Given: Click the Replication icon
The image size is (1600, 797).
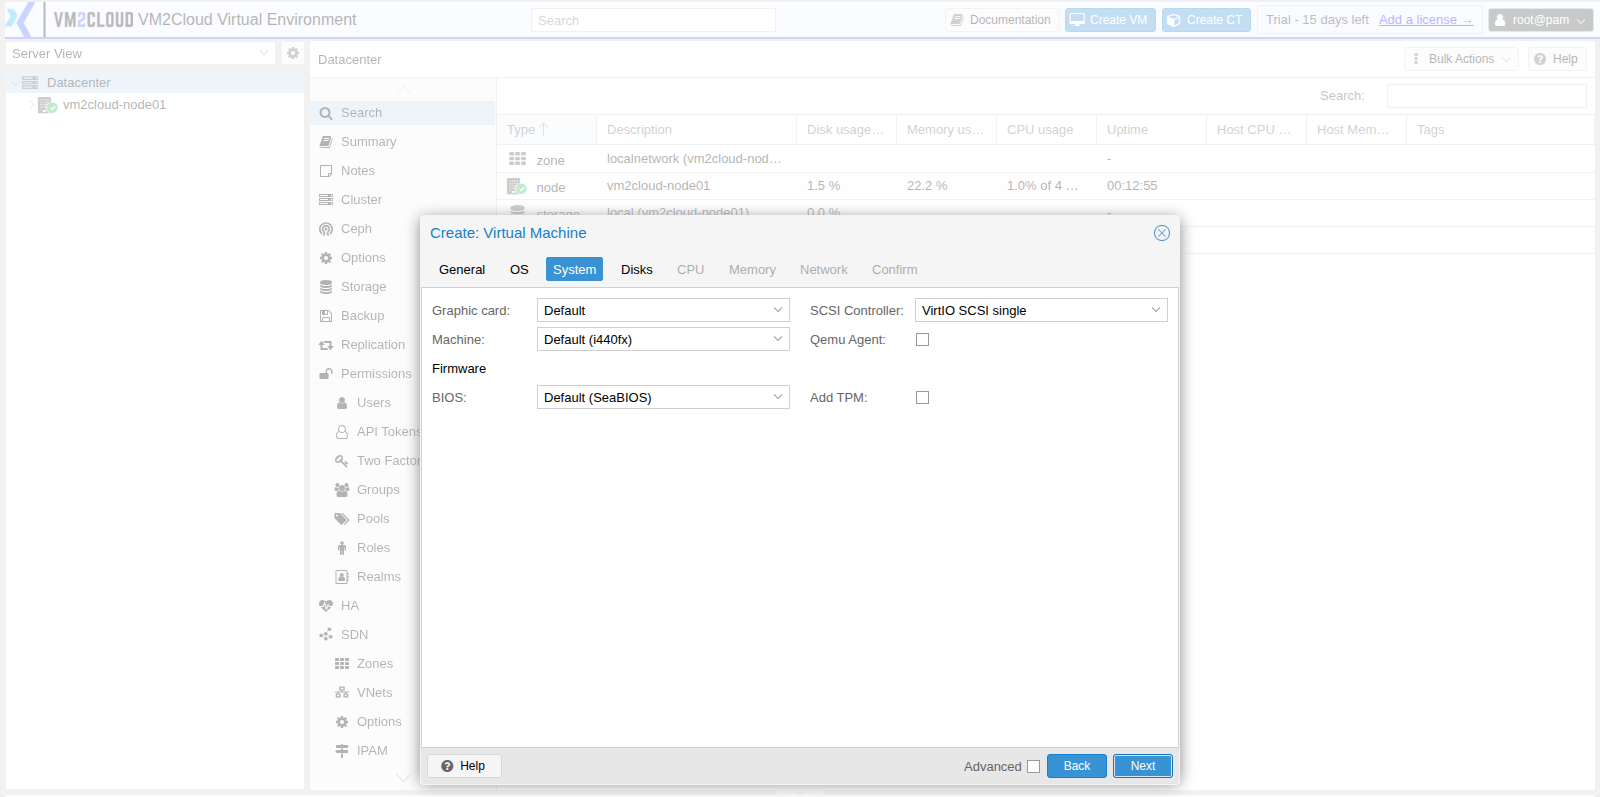Looking at the screenshot, I should click(x=326, y=345).
